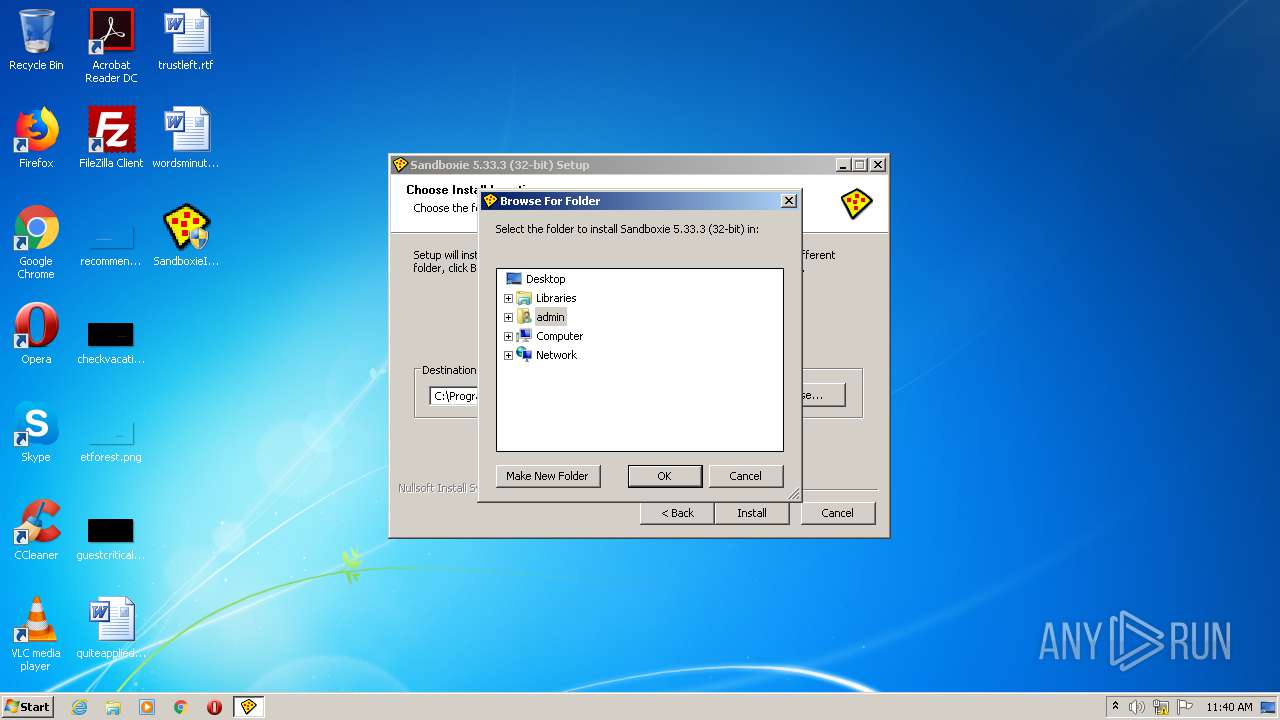This screenshot has width=1280, height=720.
Task: Click Cancel in Sandboxie Setup window
Action: coord(837,513)
